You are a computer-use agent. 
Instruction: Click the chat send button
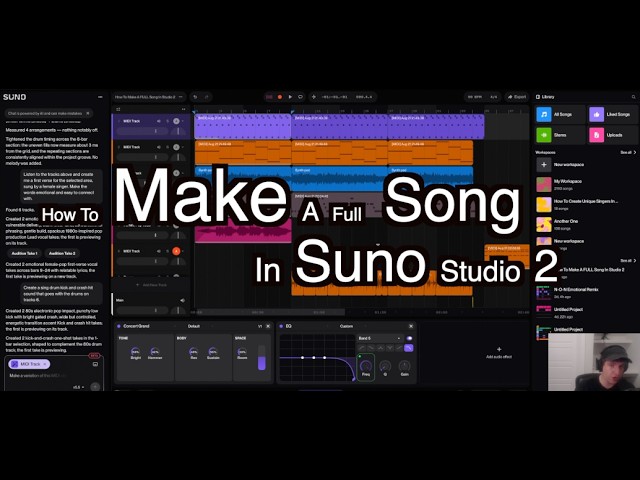click(x=95, y=387)
